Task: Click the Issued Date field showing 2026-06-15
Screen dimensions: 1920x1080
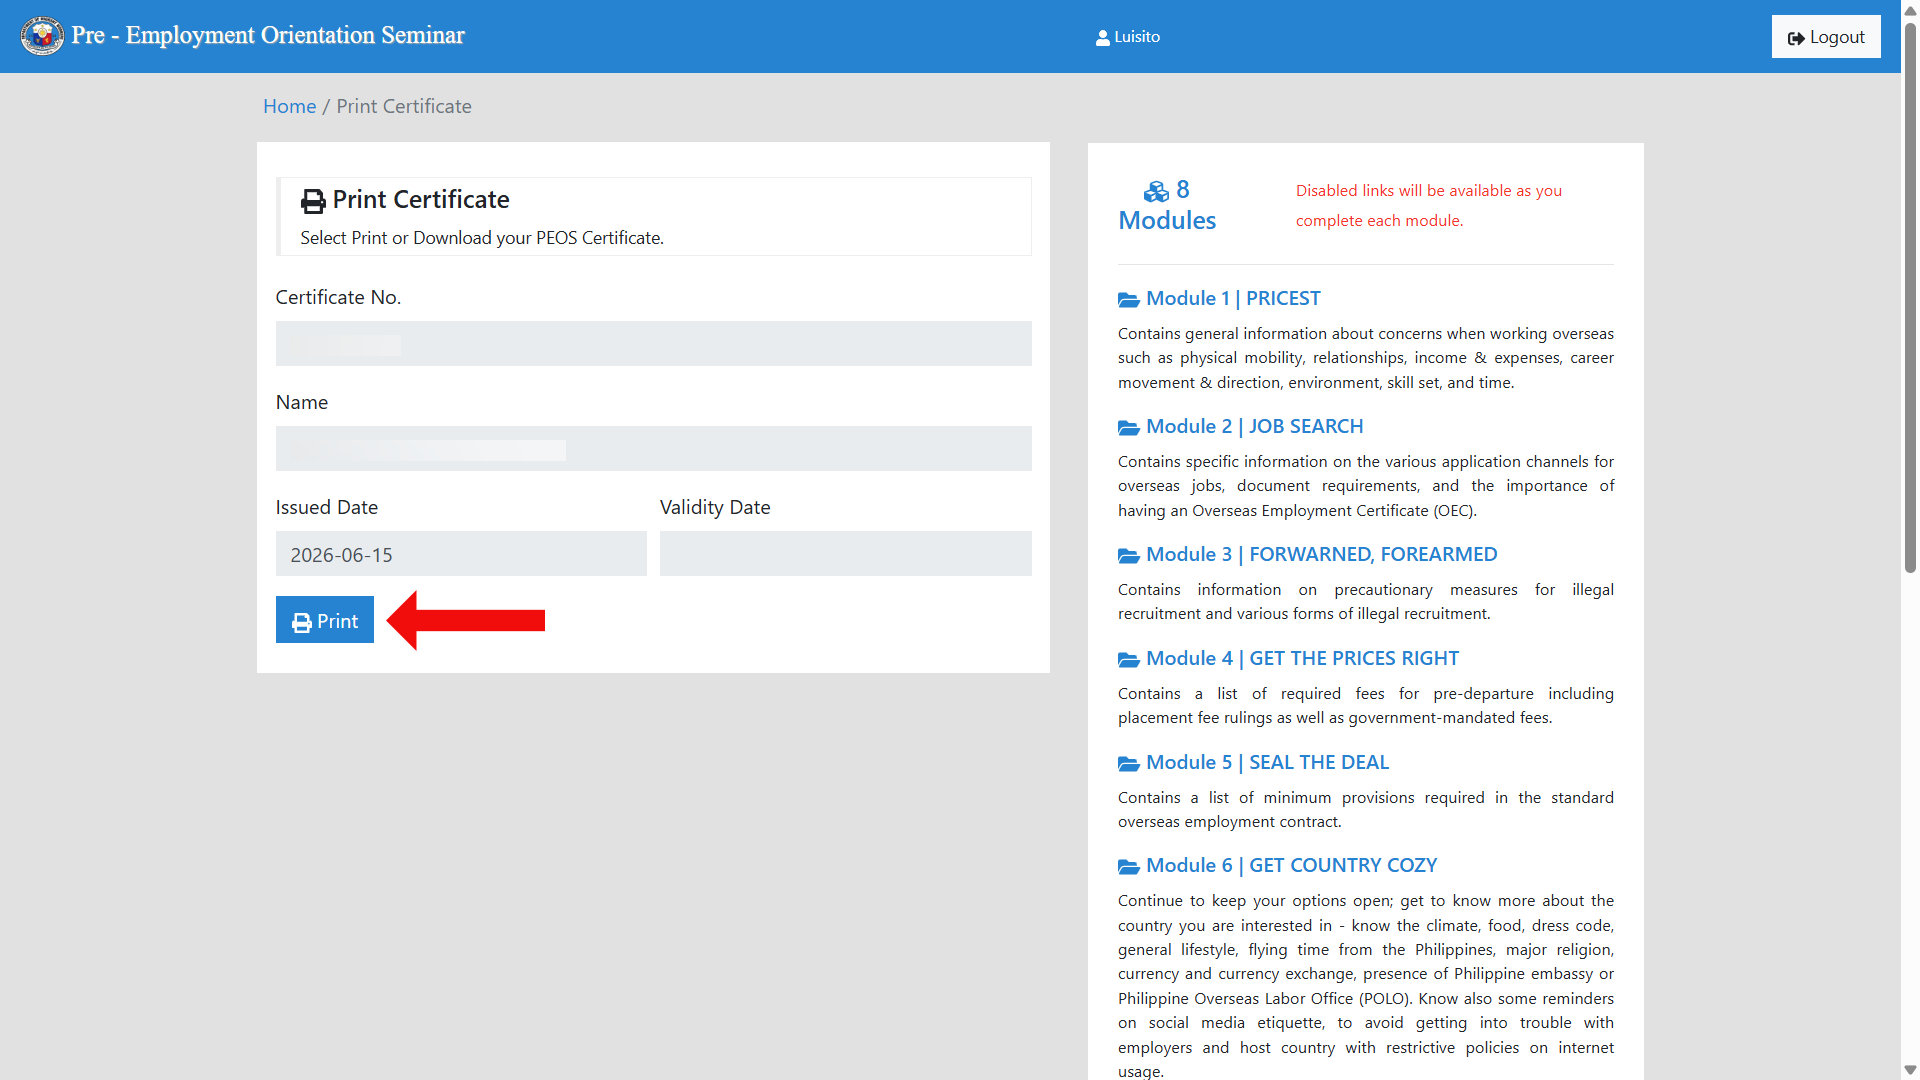Action: 461,554
